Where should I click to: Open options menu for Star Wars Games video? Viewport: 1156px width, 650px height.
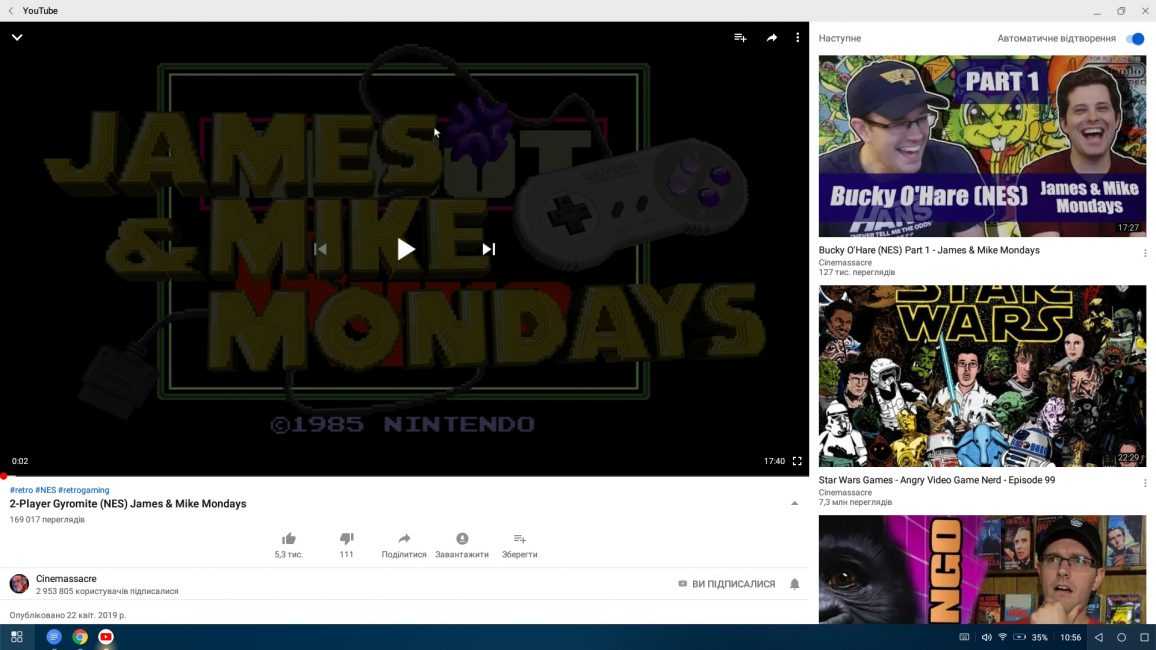click(x=1145, y=483)
